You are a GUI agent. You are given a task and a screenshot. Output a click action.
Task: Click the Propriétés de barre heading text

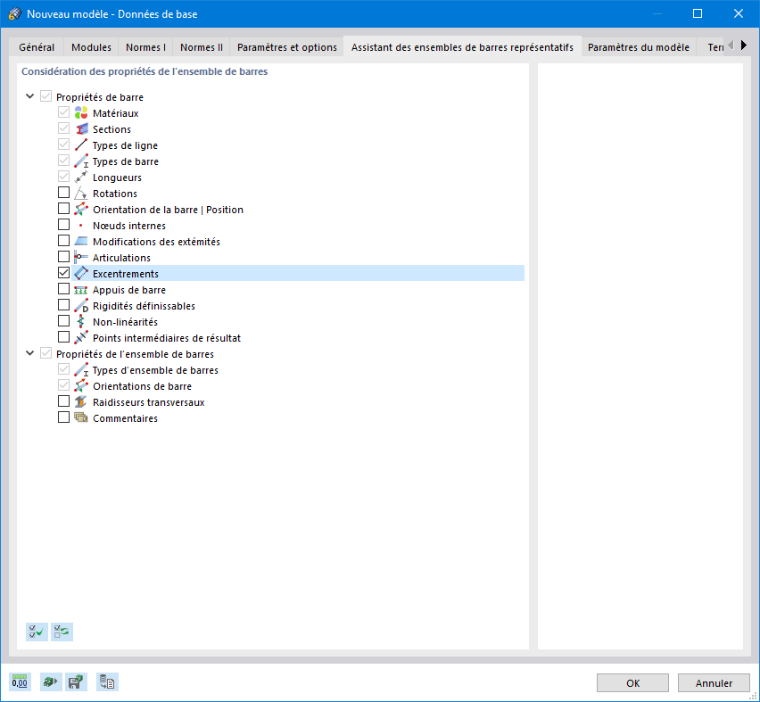[x=100, y=97]
